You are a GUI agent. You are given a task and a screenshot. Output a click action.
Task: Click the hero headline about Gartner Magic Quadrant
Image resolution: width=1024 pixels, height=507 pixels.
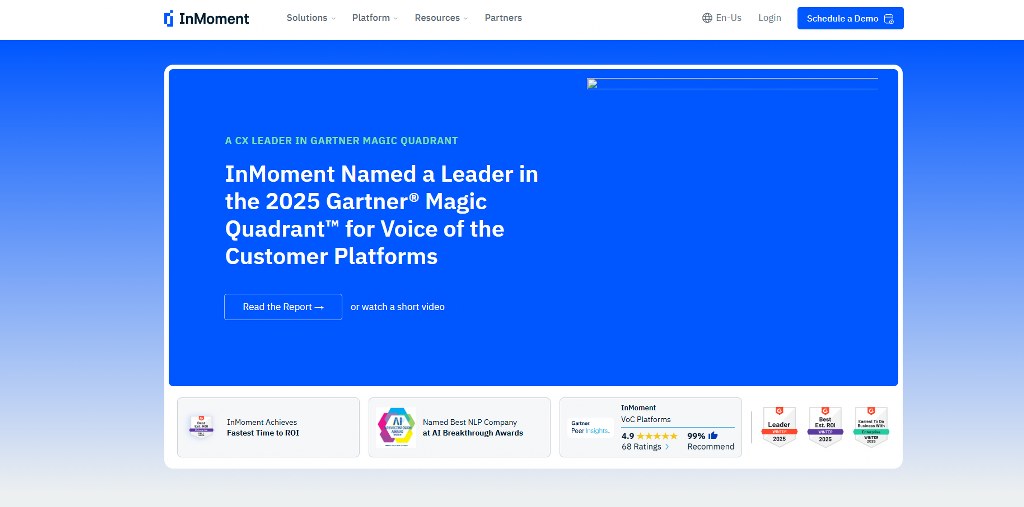point(382,215)
